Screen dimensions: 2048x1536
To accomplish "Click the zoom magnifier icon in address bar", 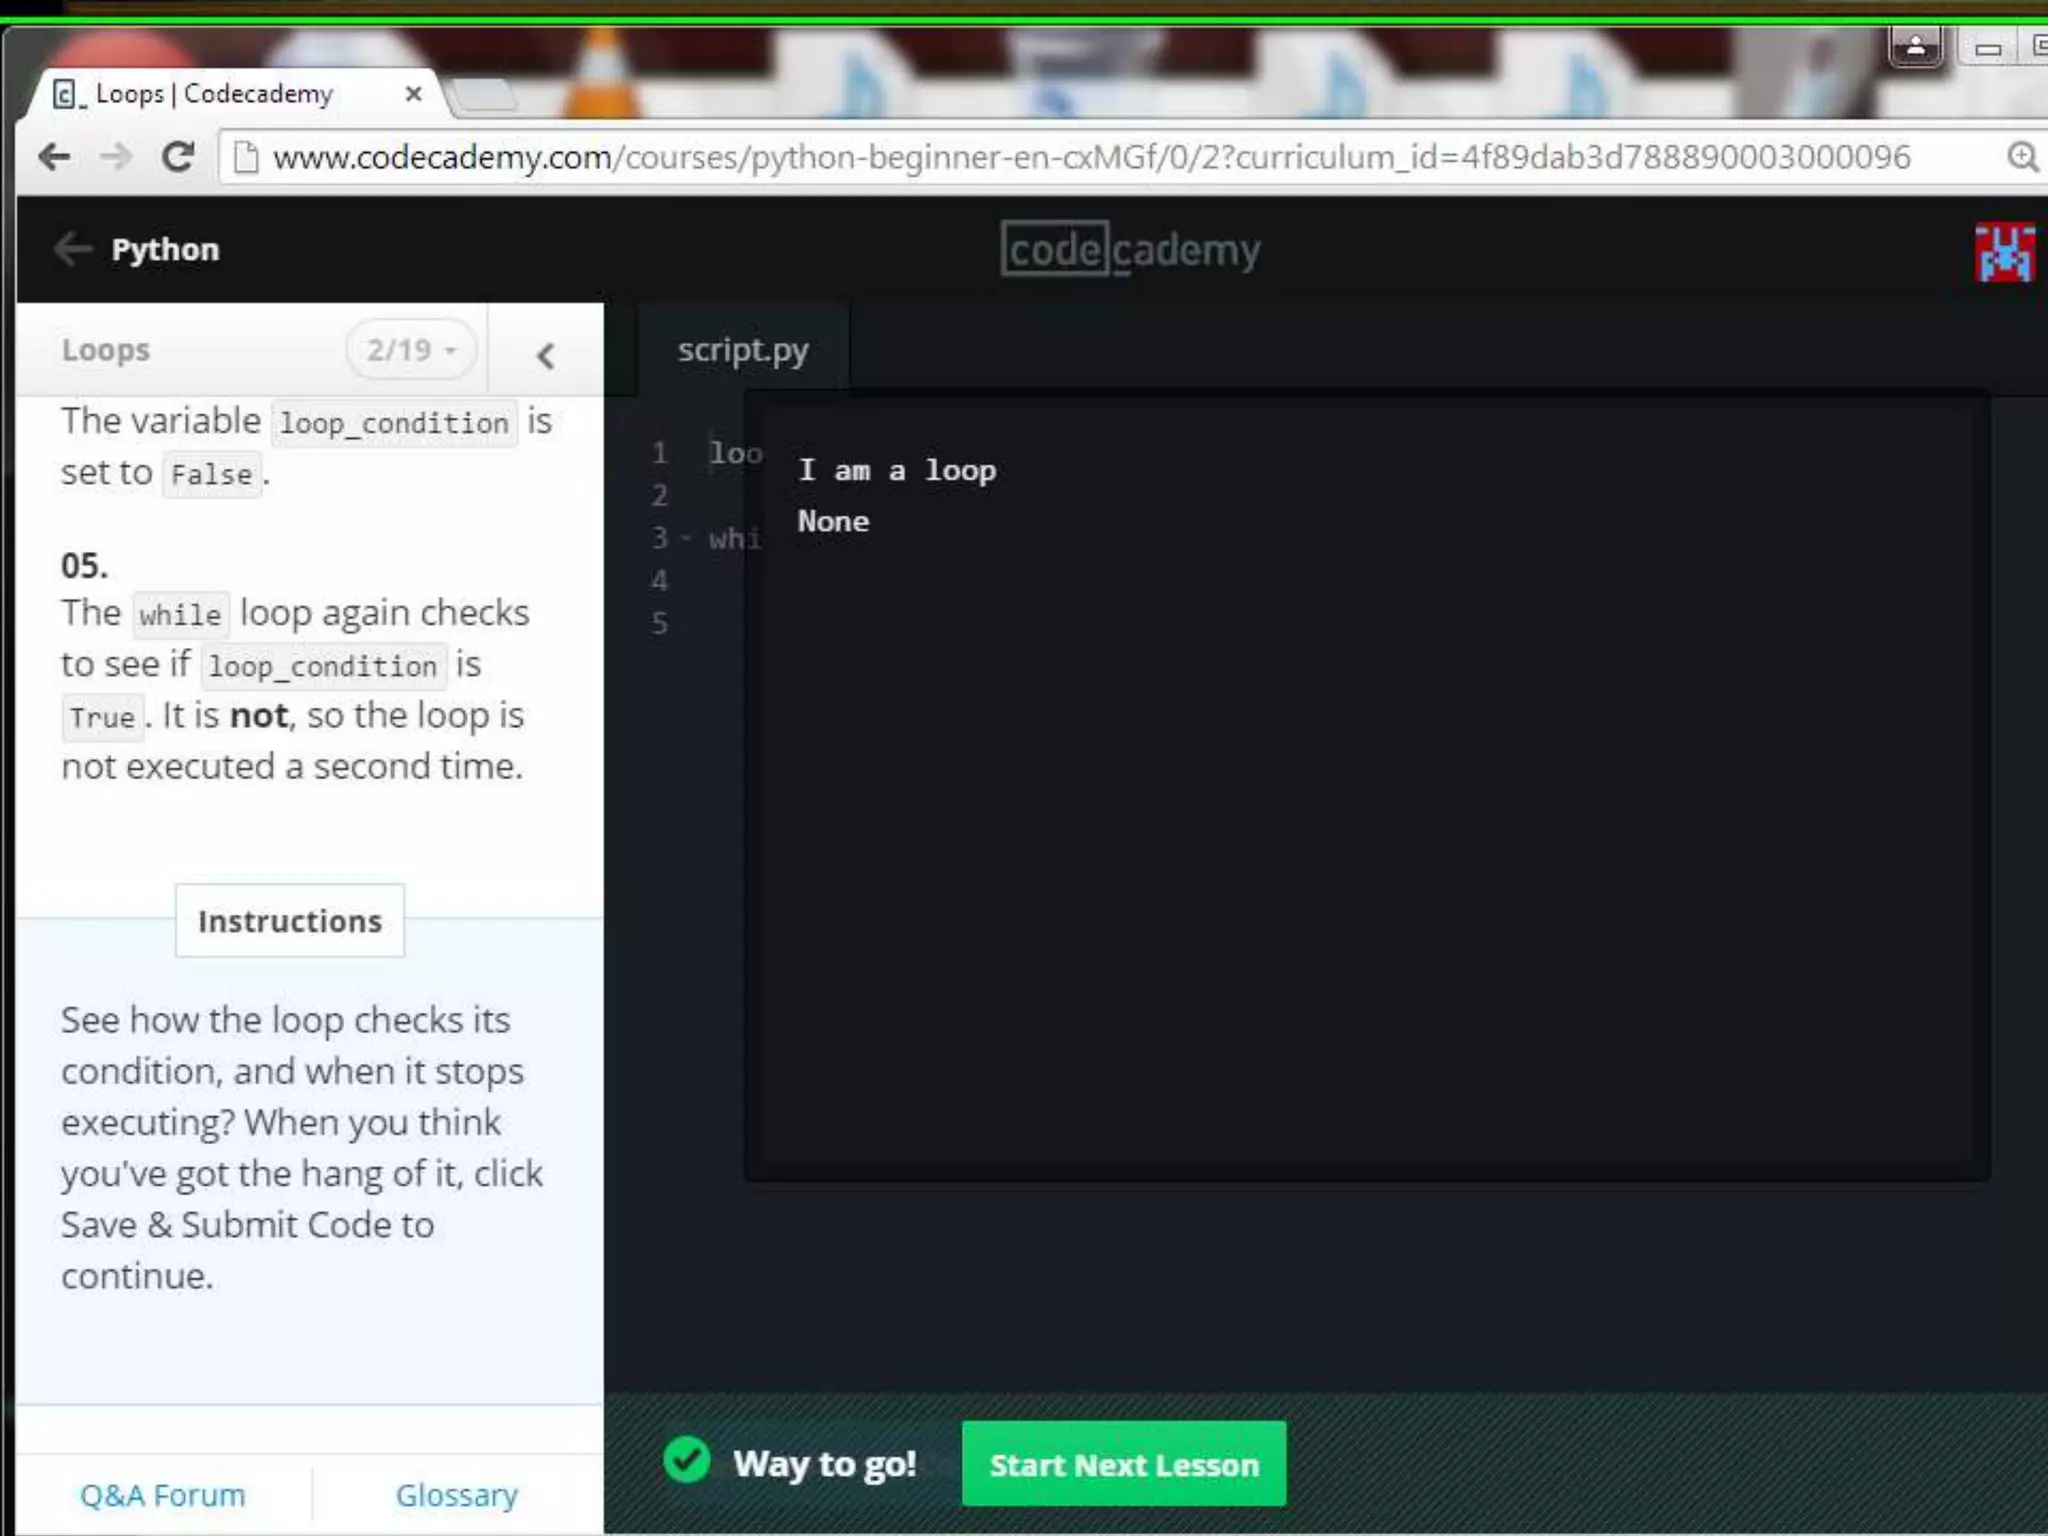I will (2021, 157).
